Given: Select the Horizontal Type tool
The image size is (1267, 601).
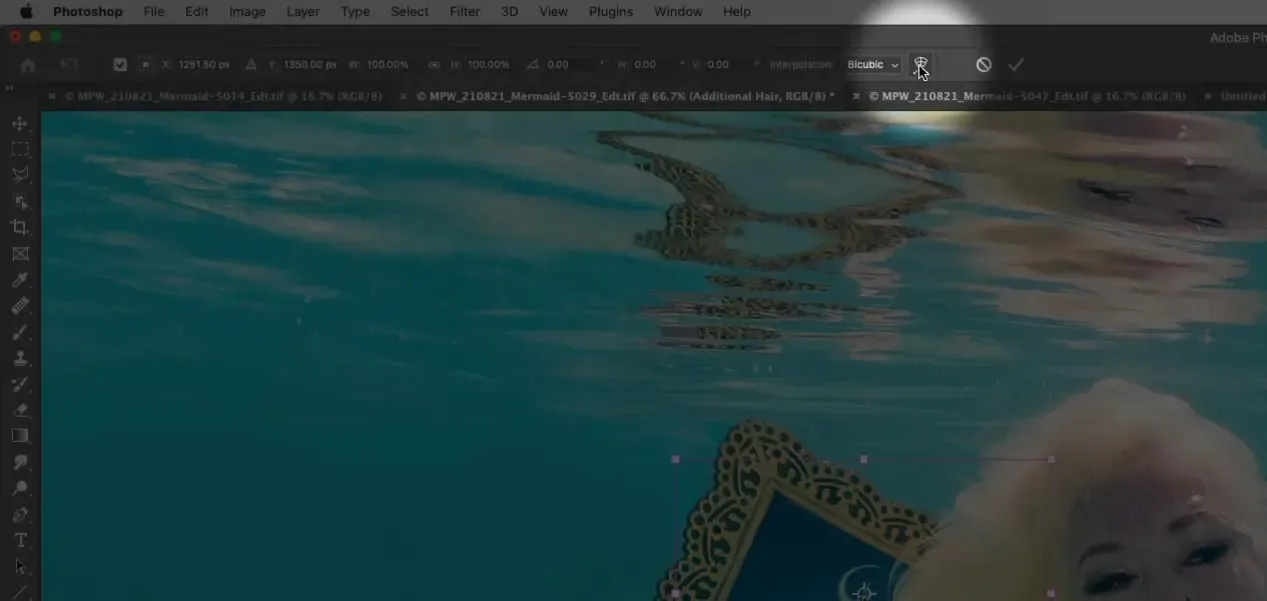Looking at the screenshot, I should pyautogui.click(x=20, y=541).
